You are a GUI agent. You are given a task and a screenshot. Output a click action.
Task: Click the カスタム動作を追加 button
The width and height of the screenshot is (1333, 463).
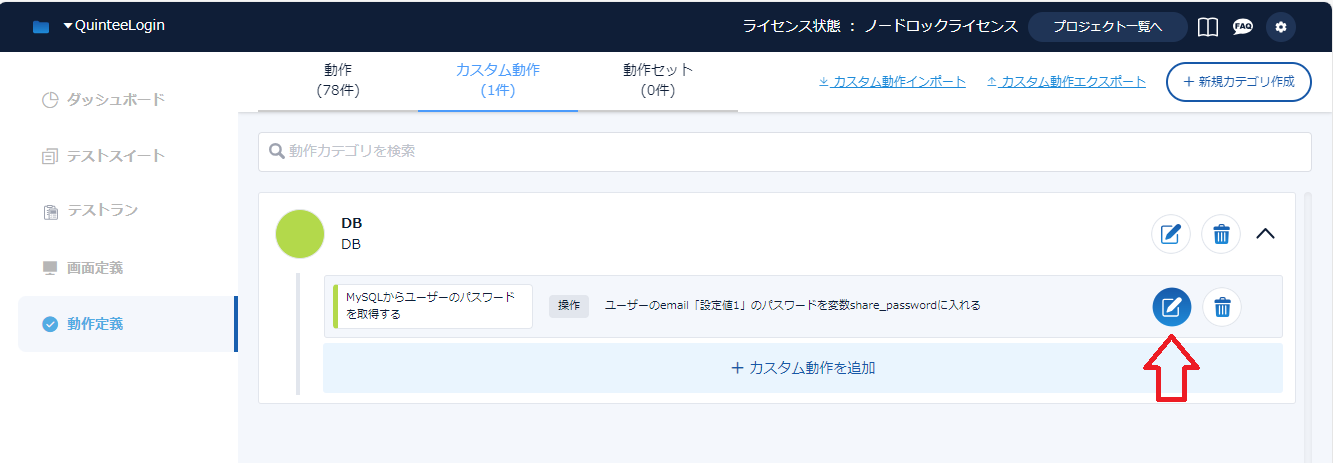coord(803,368)
